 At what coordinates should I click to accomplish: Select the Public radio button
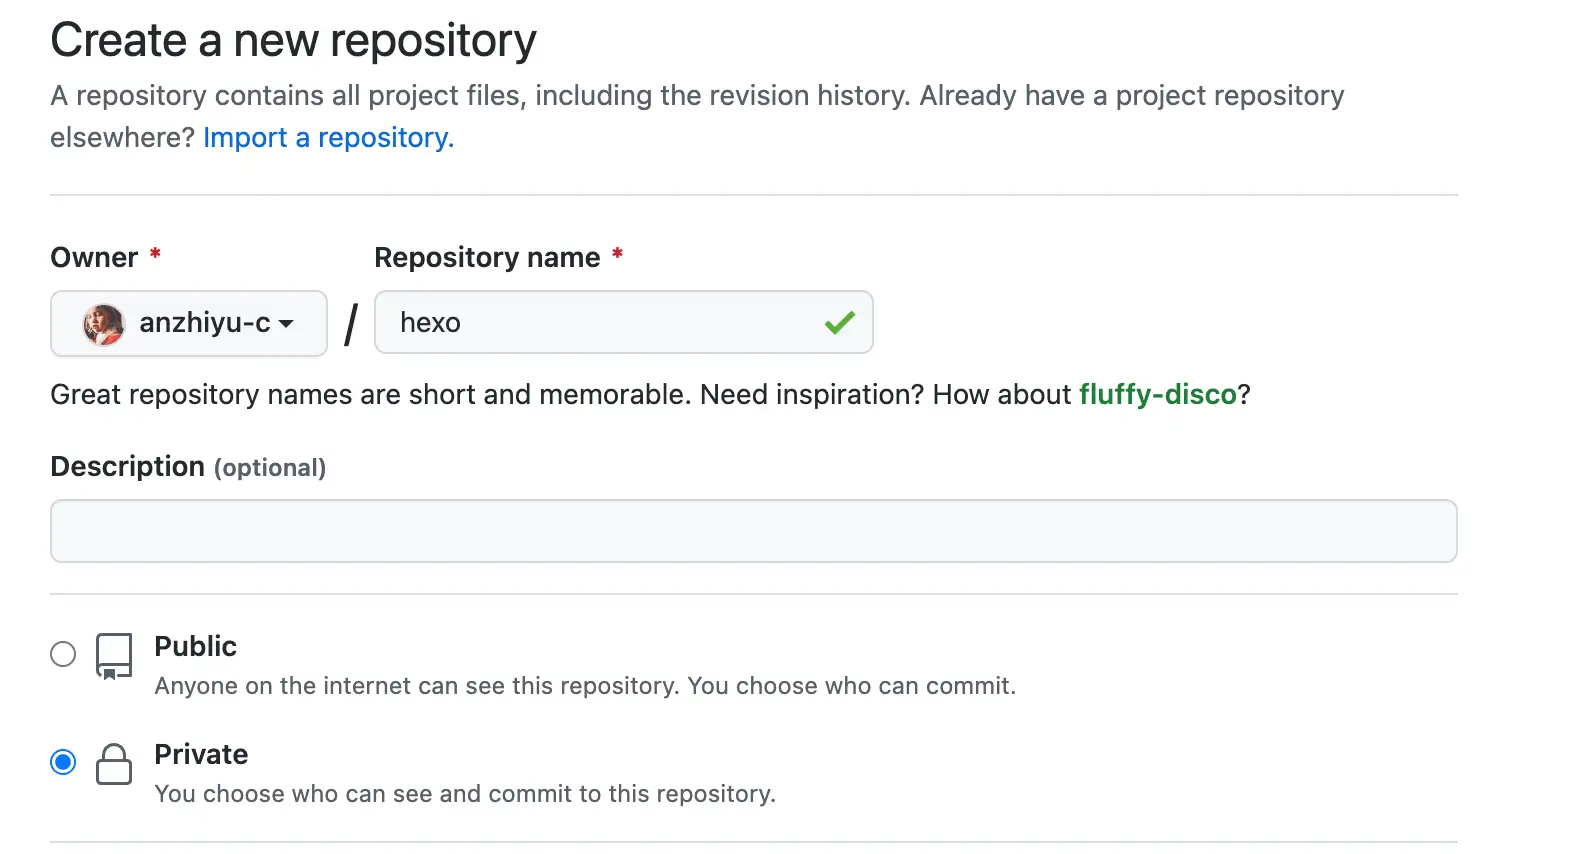[63, 654]
